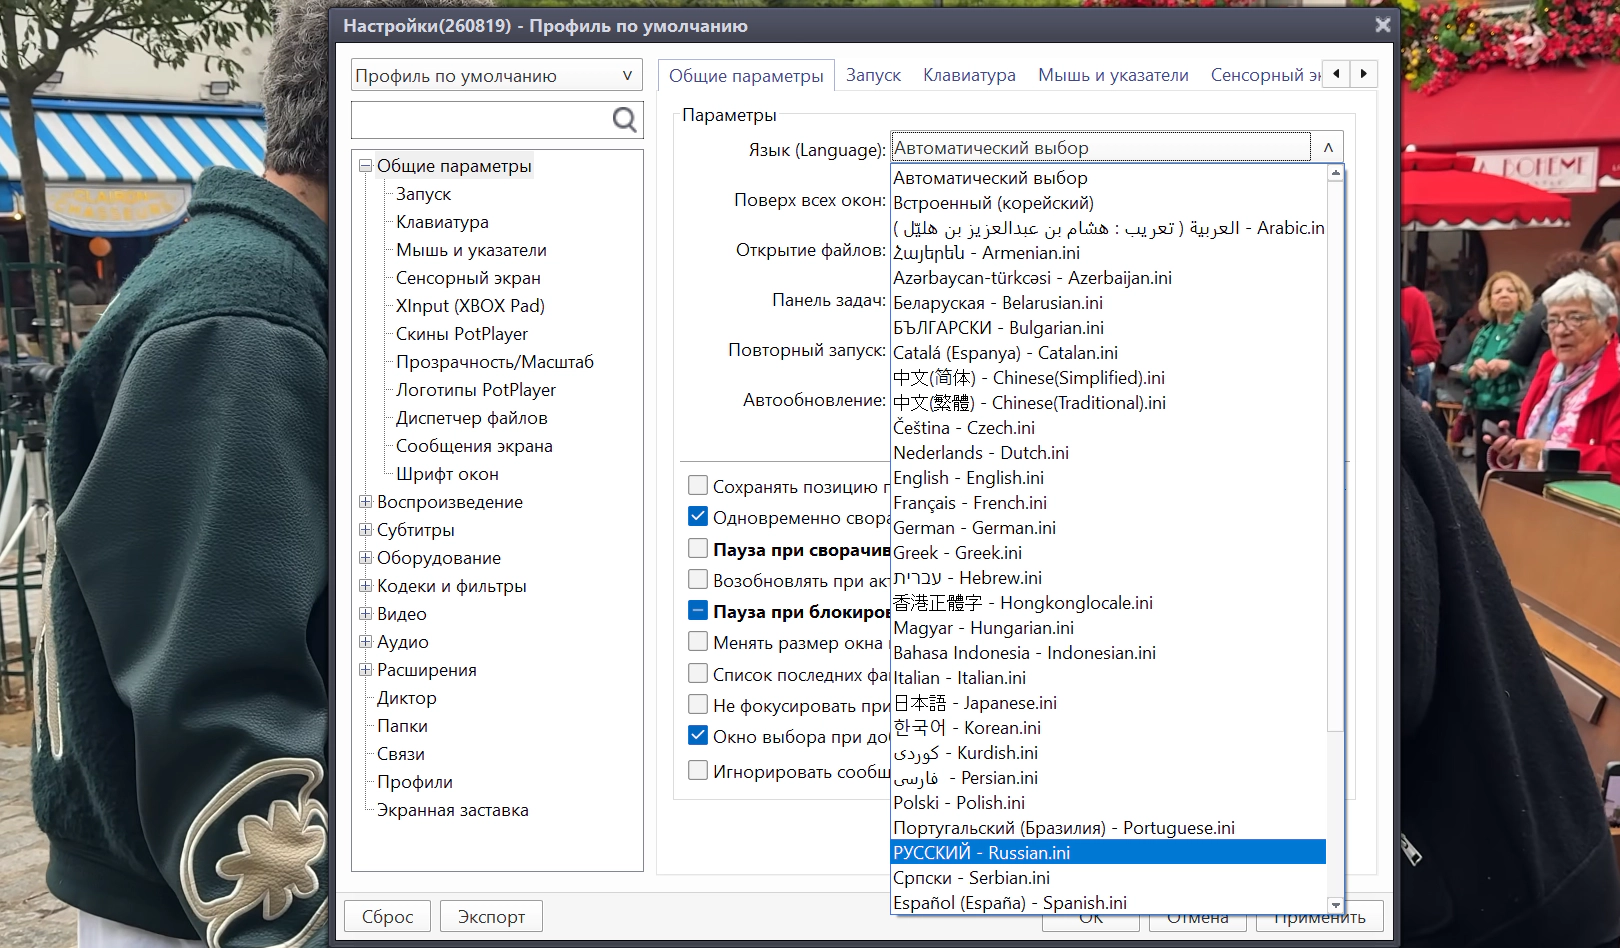This screenshot has height=948, width=1620.
Task: Close the settings window with the X icon
Action: (x=1382, y=25)
